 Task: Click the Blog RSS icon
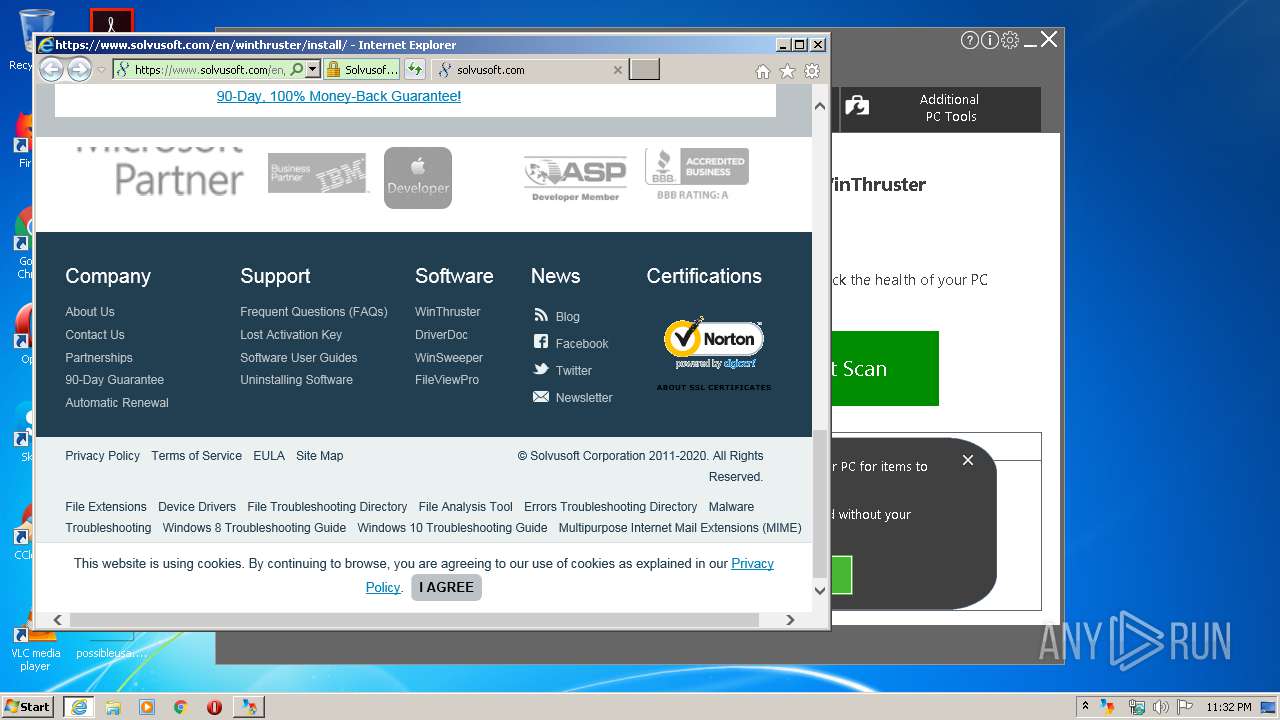(x=541, y=315)
